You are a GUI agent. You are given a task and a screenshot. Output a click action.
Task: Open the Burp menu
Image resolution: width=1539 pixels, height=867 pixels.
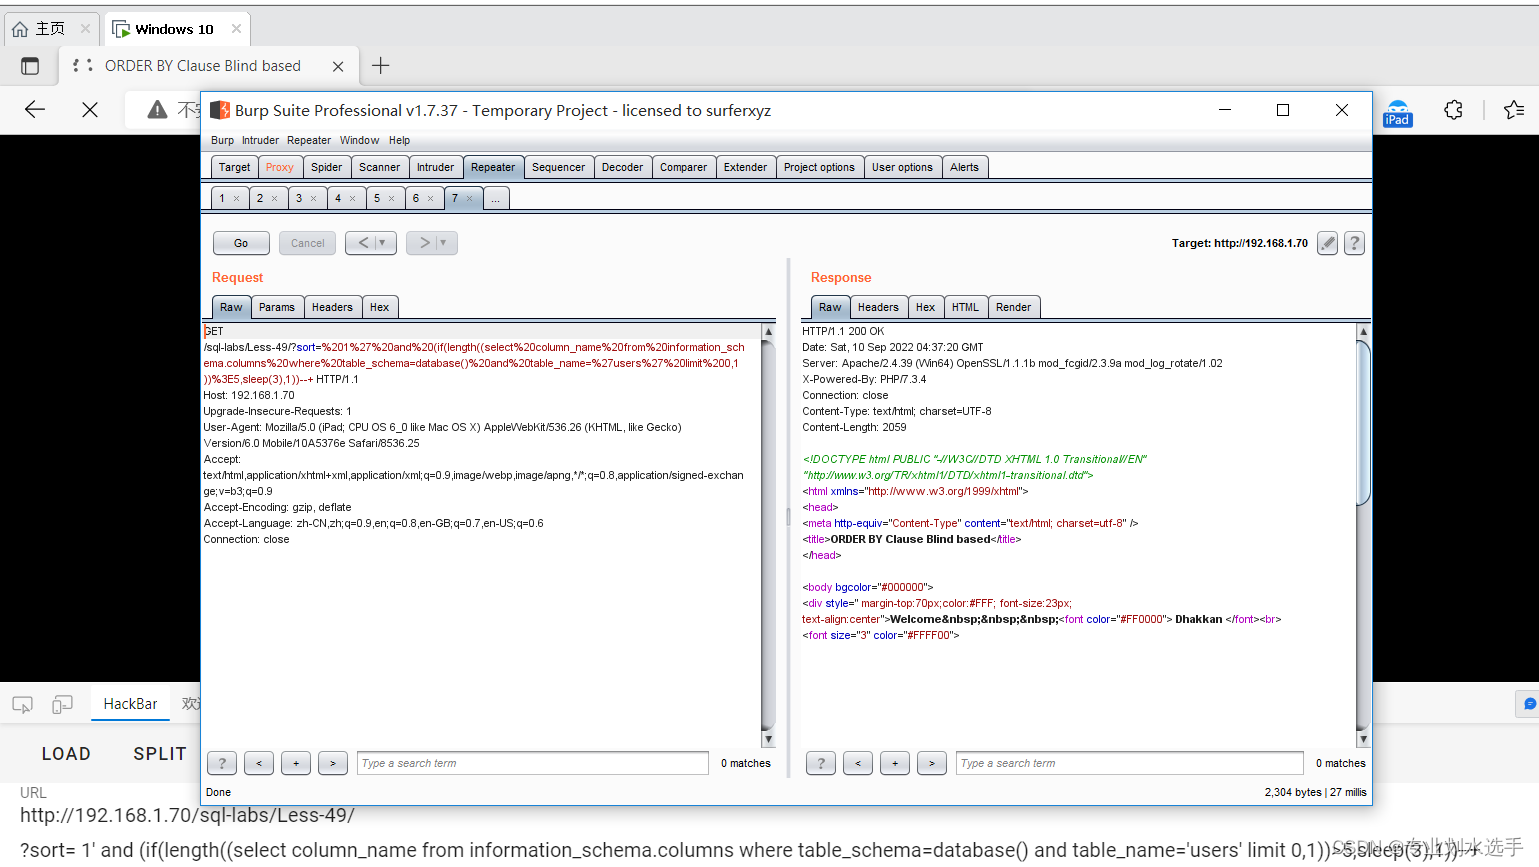pyautogui.click(x=222, y=140)
